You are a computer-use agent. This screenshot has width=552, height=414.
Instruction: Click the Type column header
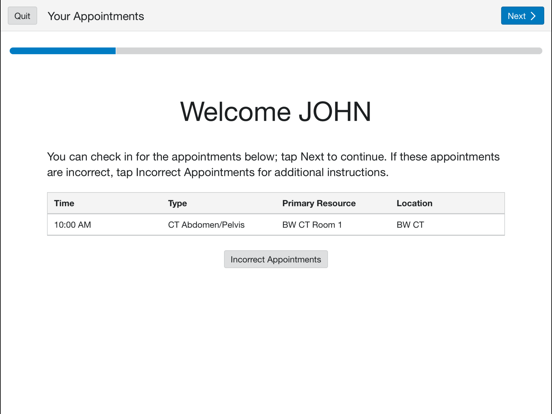(177, 203)
